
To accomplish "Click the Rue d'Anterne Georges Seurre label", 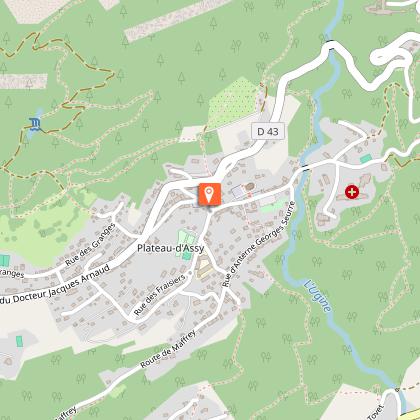I will click(259, 244).
